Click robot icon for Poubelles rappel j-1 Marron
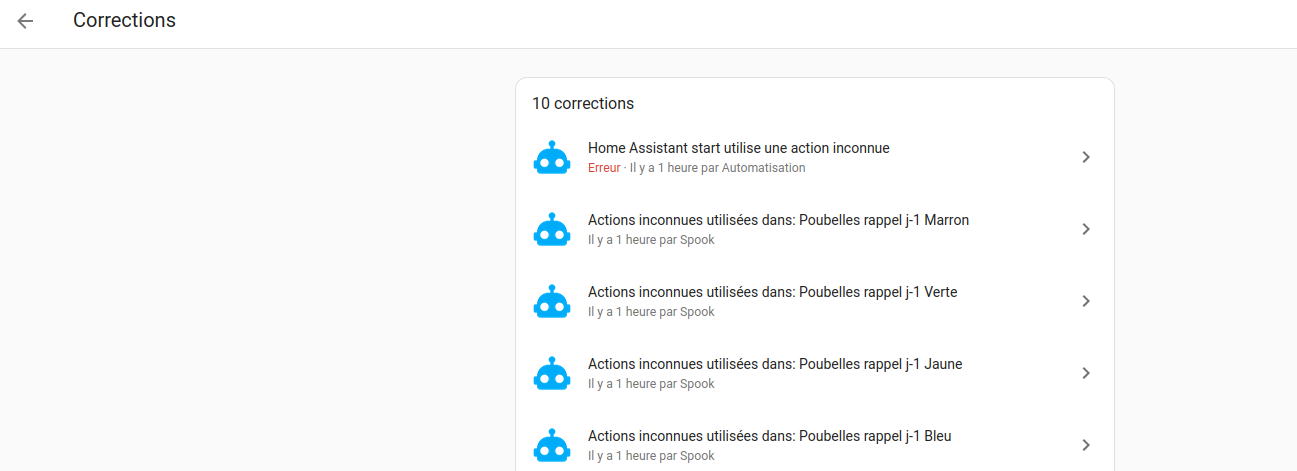This screenshot has height=471, width=1297. tap(552, 230)
